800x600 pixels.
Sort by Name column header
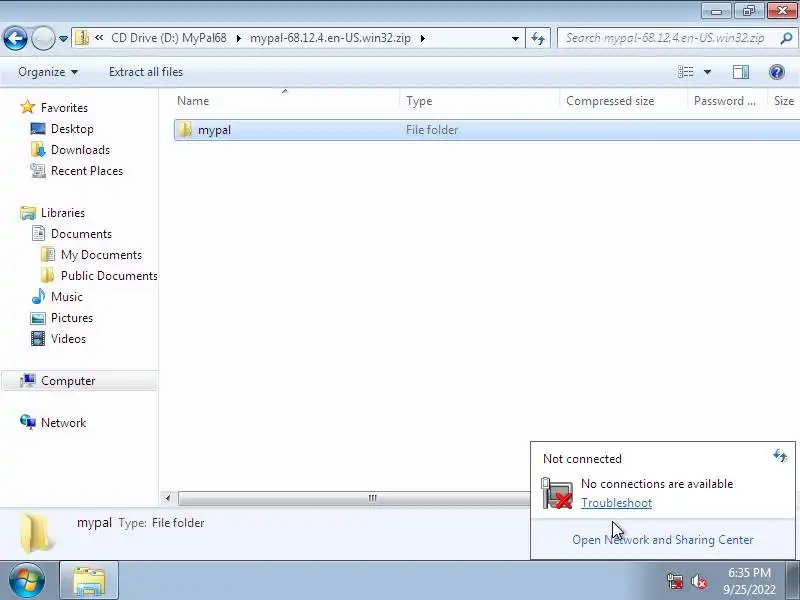pos(286,101)
